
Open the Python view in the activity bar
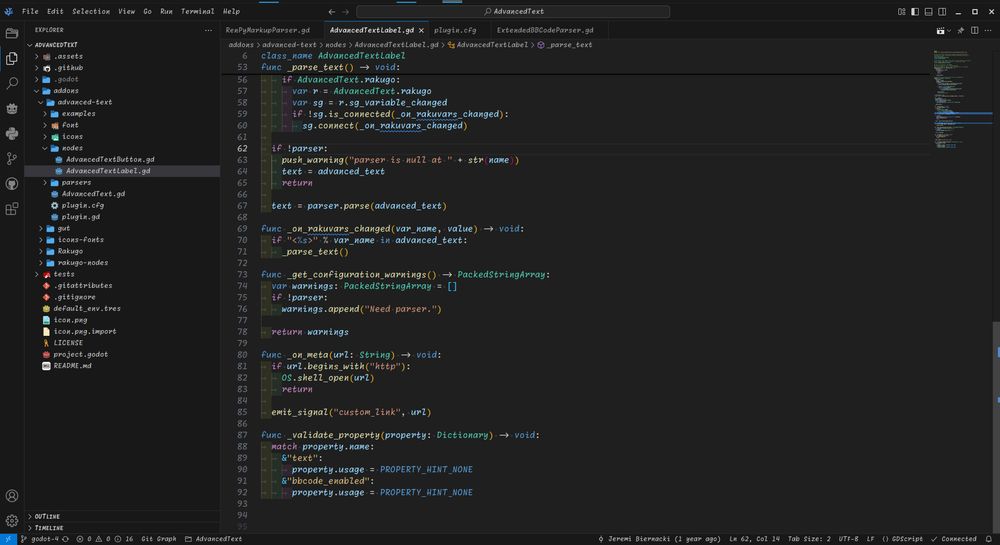click(x=11, y=133)
